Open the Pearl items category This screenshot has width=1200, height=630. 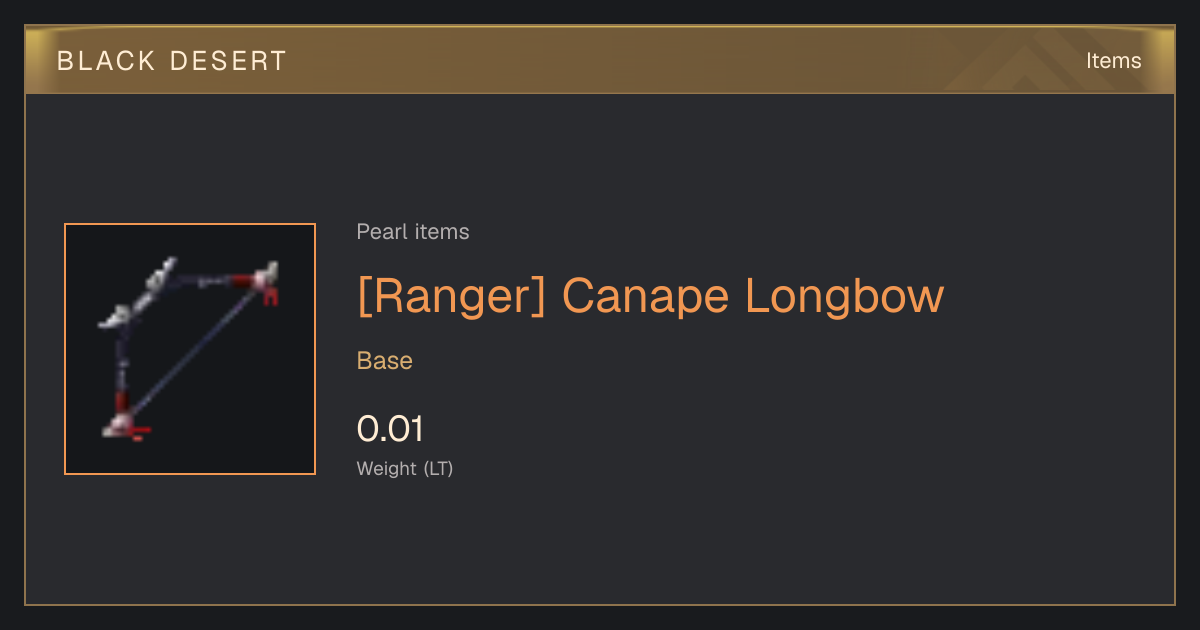pos(413,232)
